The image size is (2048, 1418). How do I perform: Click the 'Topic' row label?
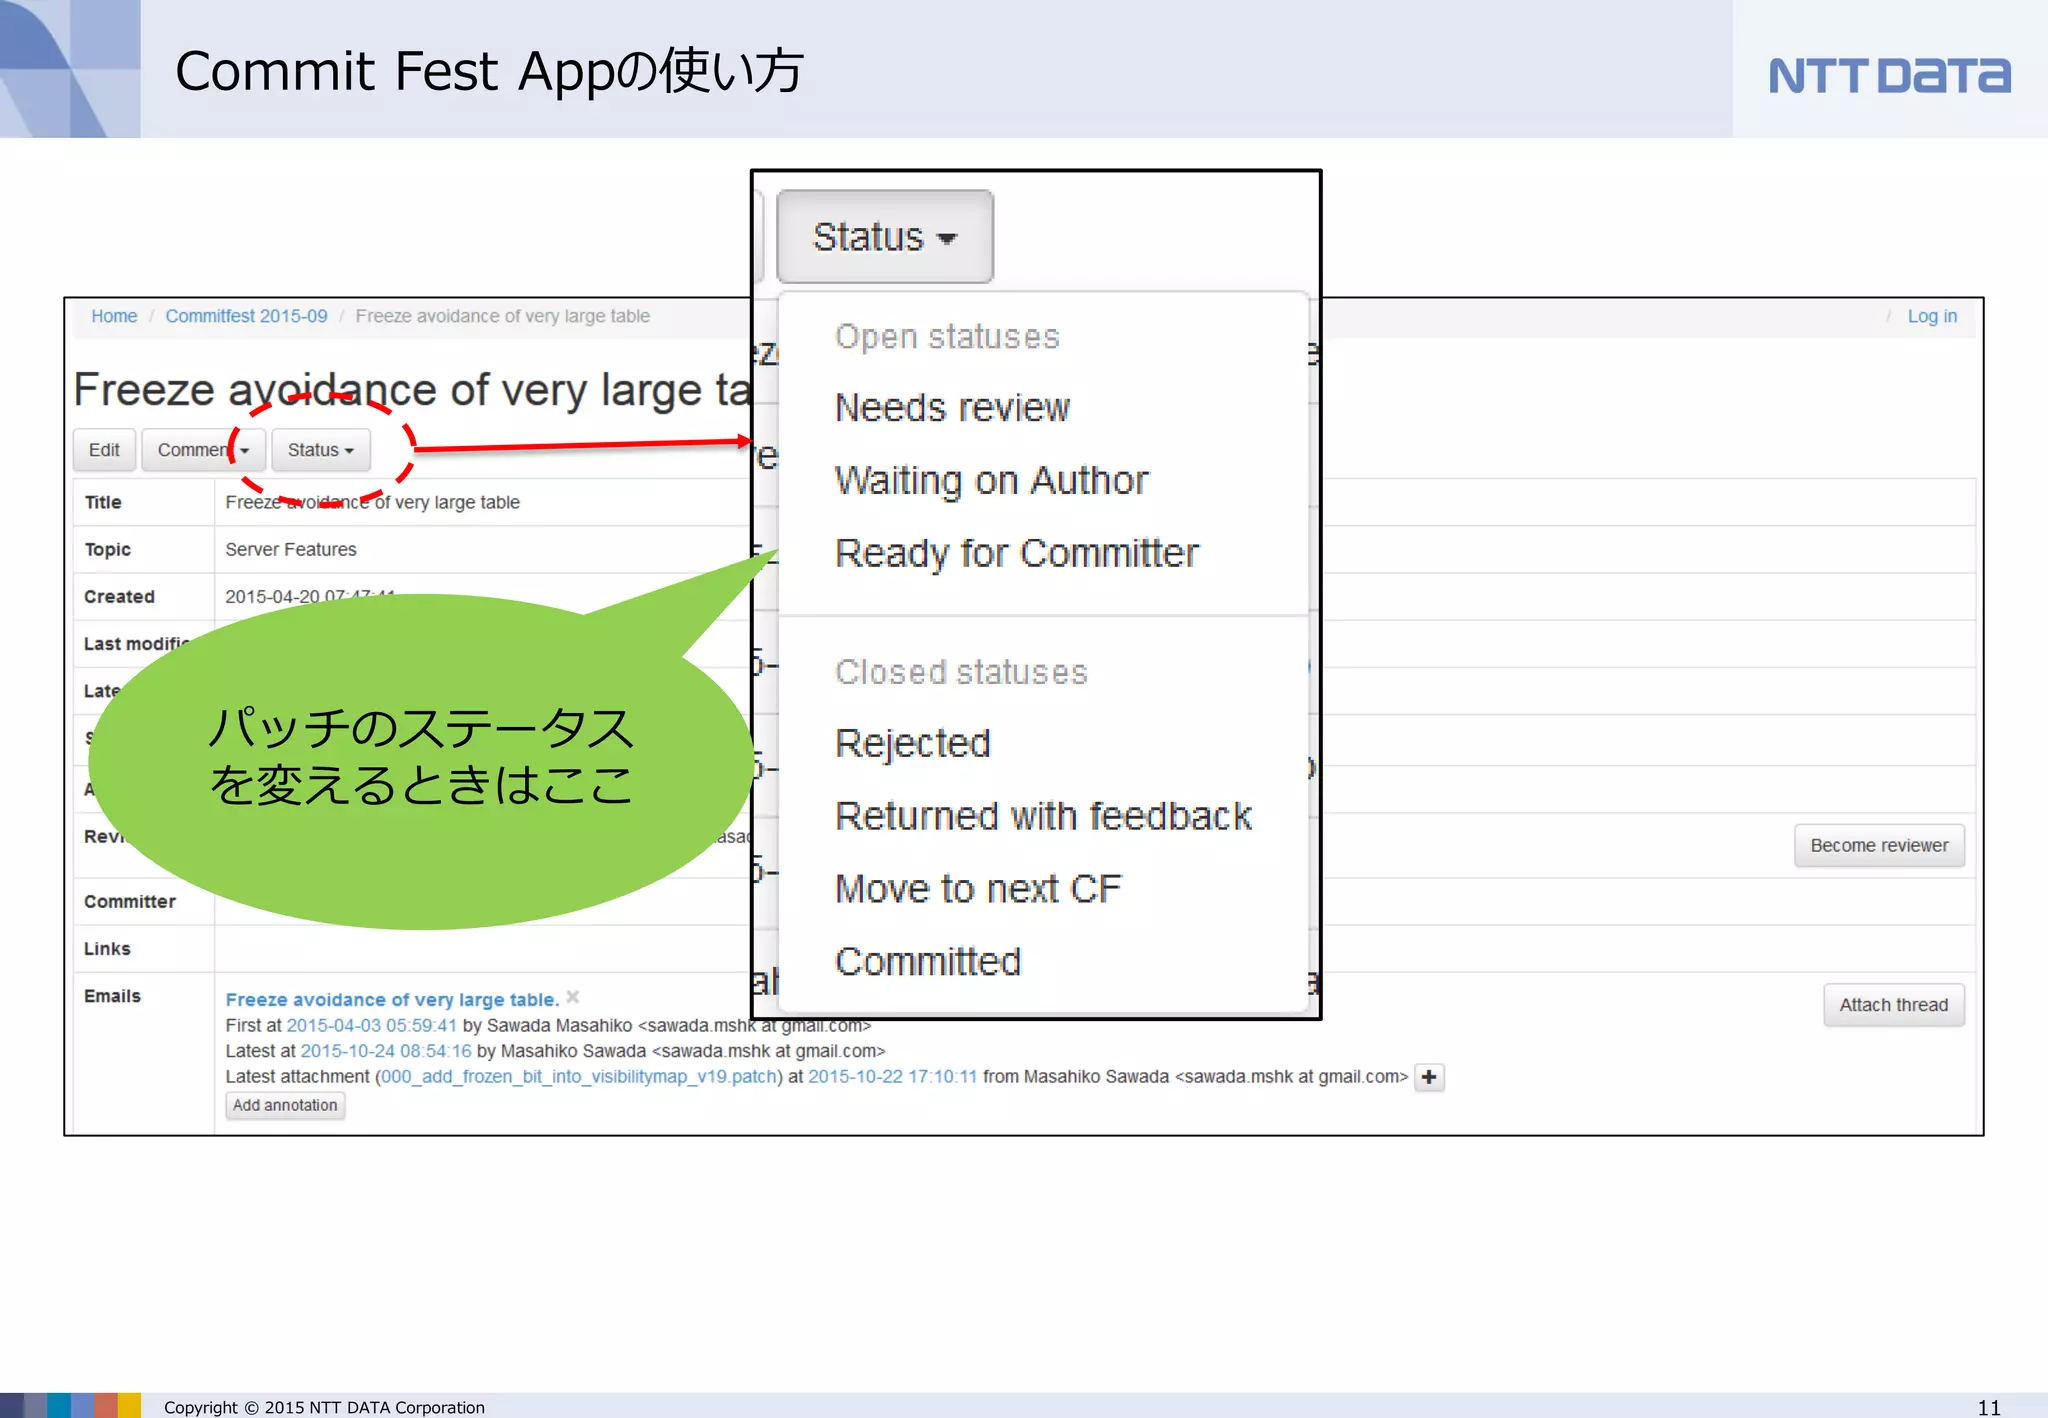[107, 550]
